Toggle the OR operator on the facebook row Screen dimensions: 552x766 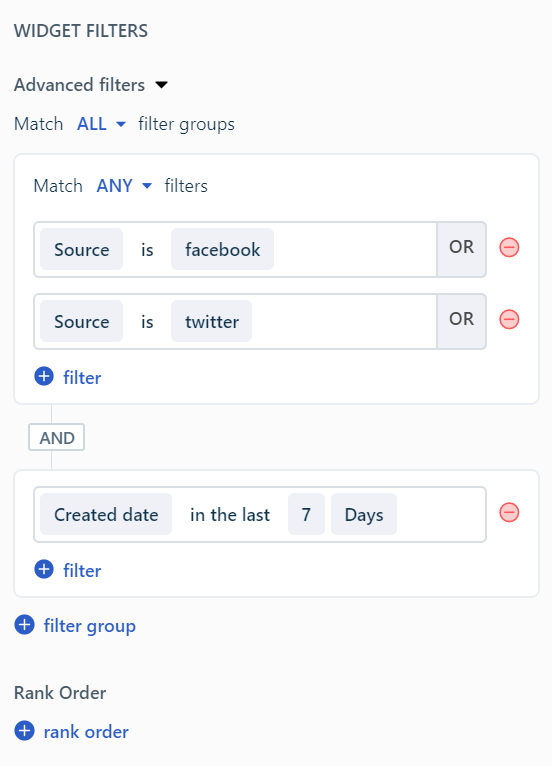pyautogui.click(x=461, y=249)
